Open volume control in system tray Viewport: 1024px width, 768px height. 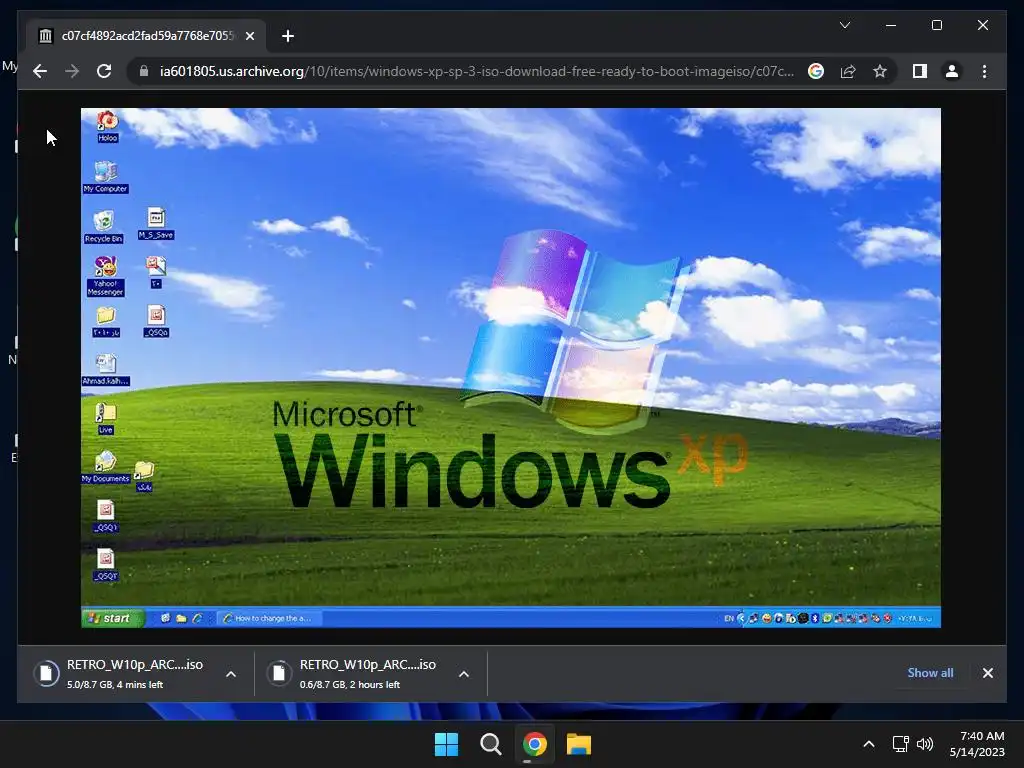point(925,744)
